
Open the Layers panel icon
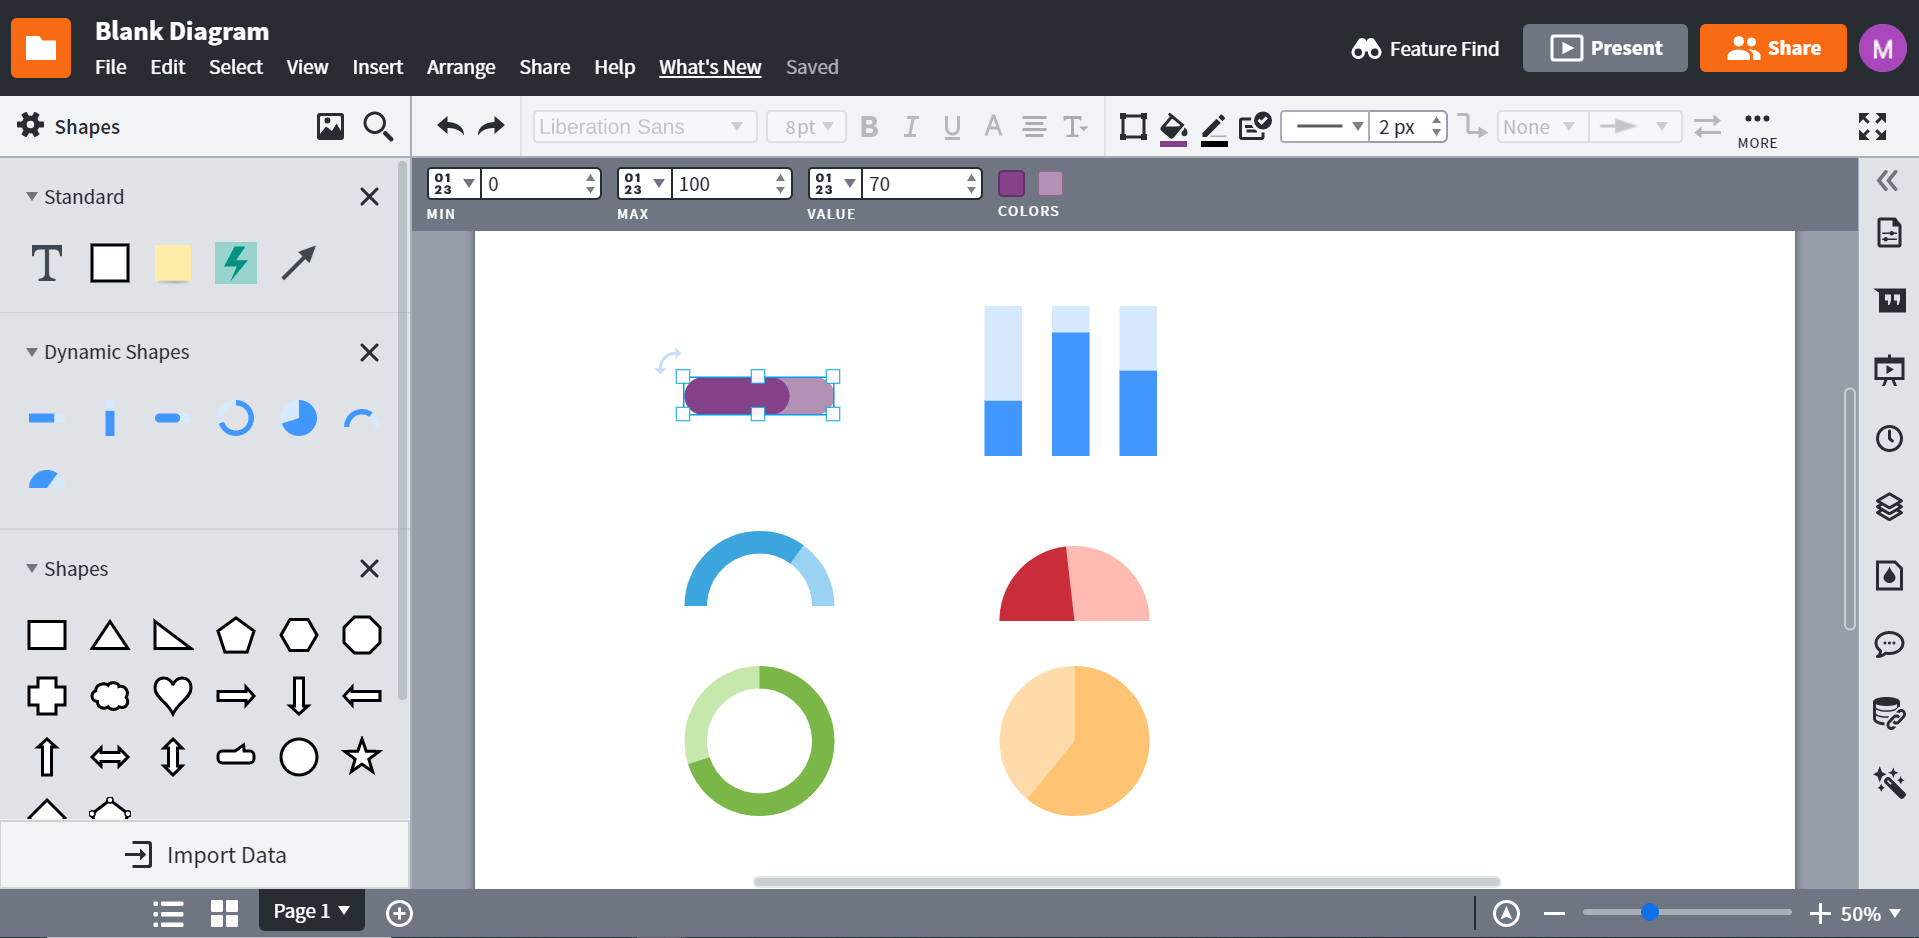[x=1888, y=507]
